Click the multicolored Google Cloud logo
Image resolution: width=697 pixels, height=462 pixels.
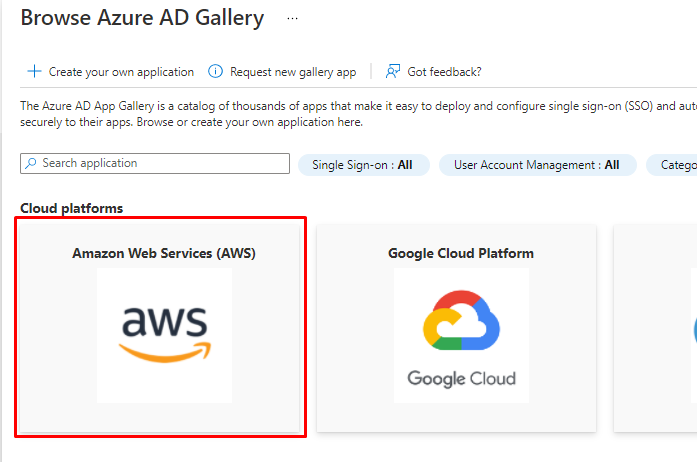(461, 335)
